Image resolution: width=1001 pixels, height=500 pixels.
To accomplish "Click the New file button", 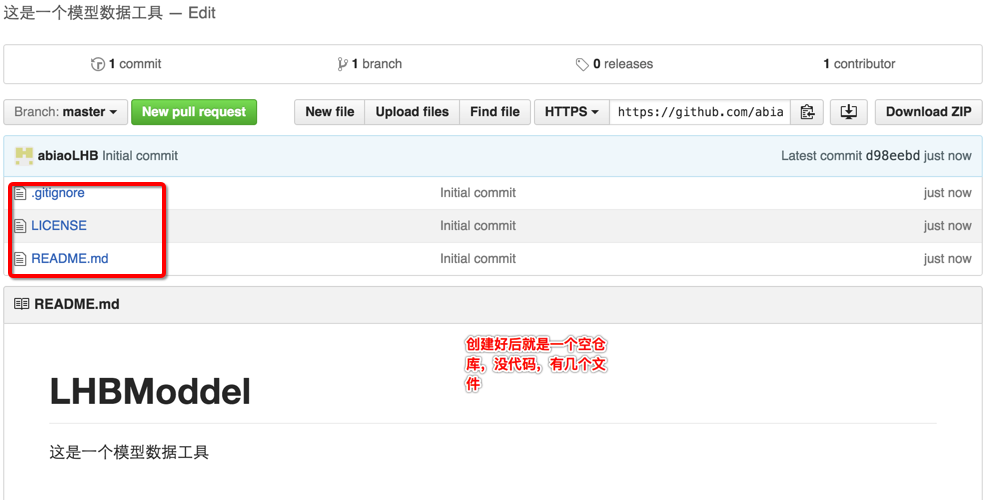I will click(329, 112).
